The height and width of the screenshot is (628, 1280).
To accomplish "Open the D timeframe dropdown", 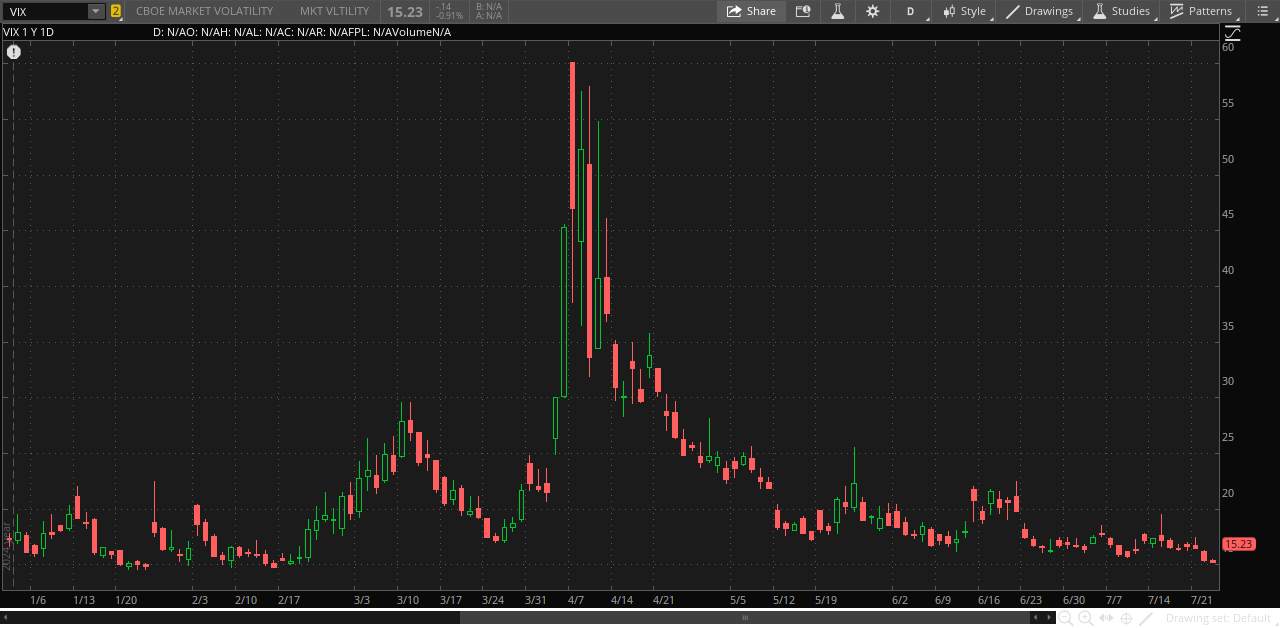I will pyautogui.click(x=911, y=11).
